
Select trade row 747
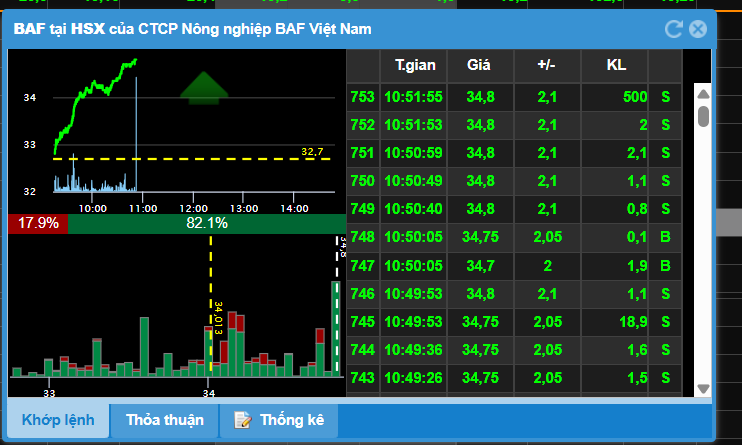click(x=514, y=266)
